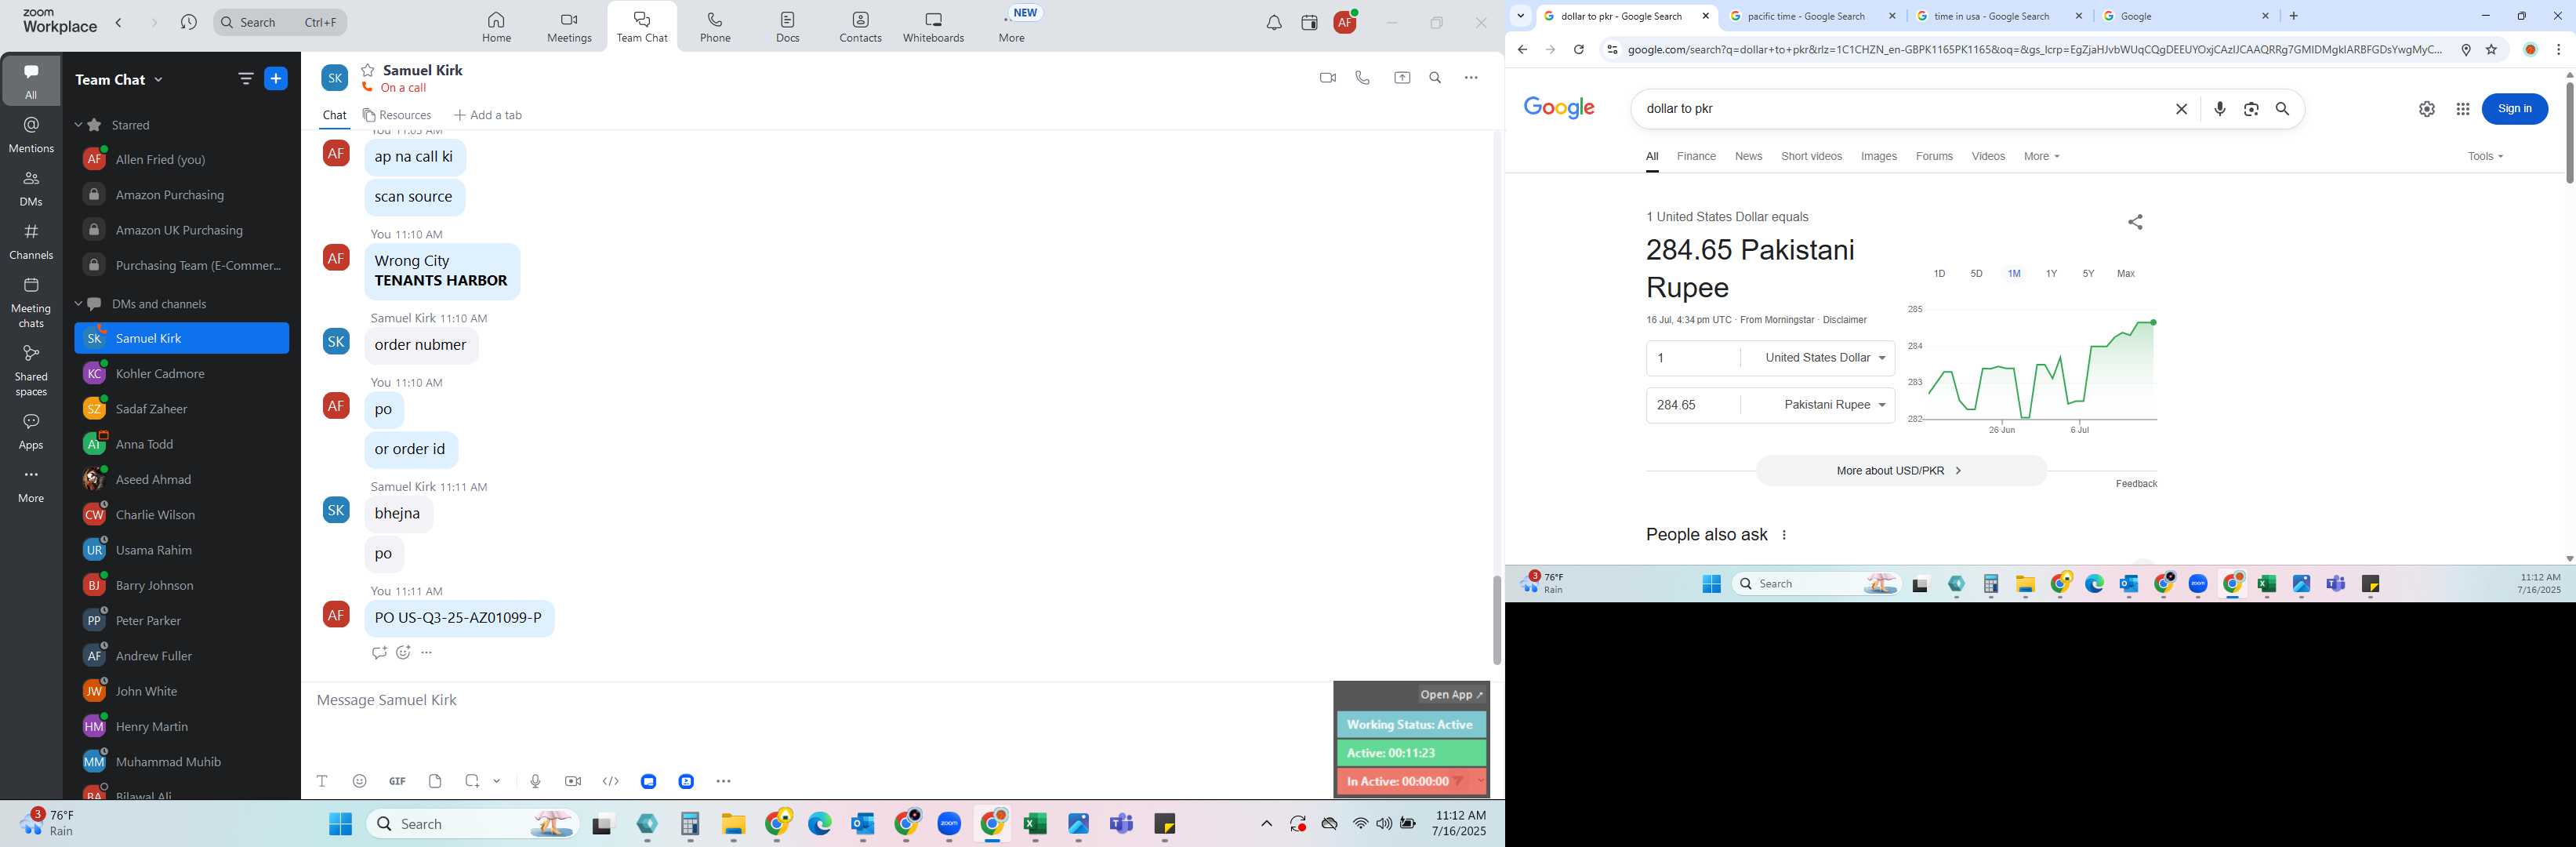Click the chat message list scrollbar

[x=1496, y=620]
